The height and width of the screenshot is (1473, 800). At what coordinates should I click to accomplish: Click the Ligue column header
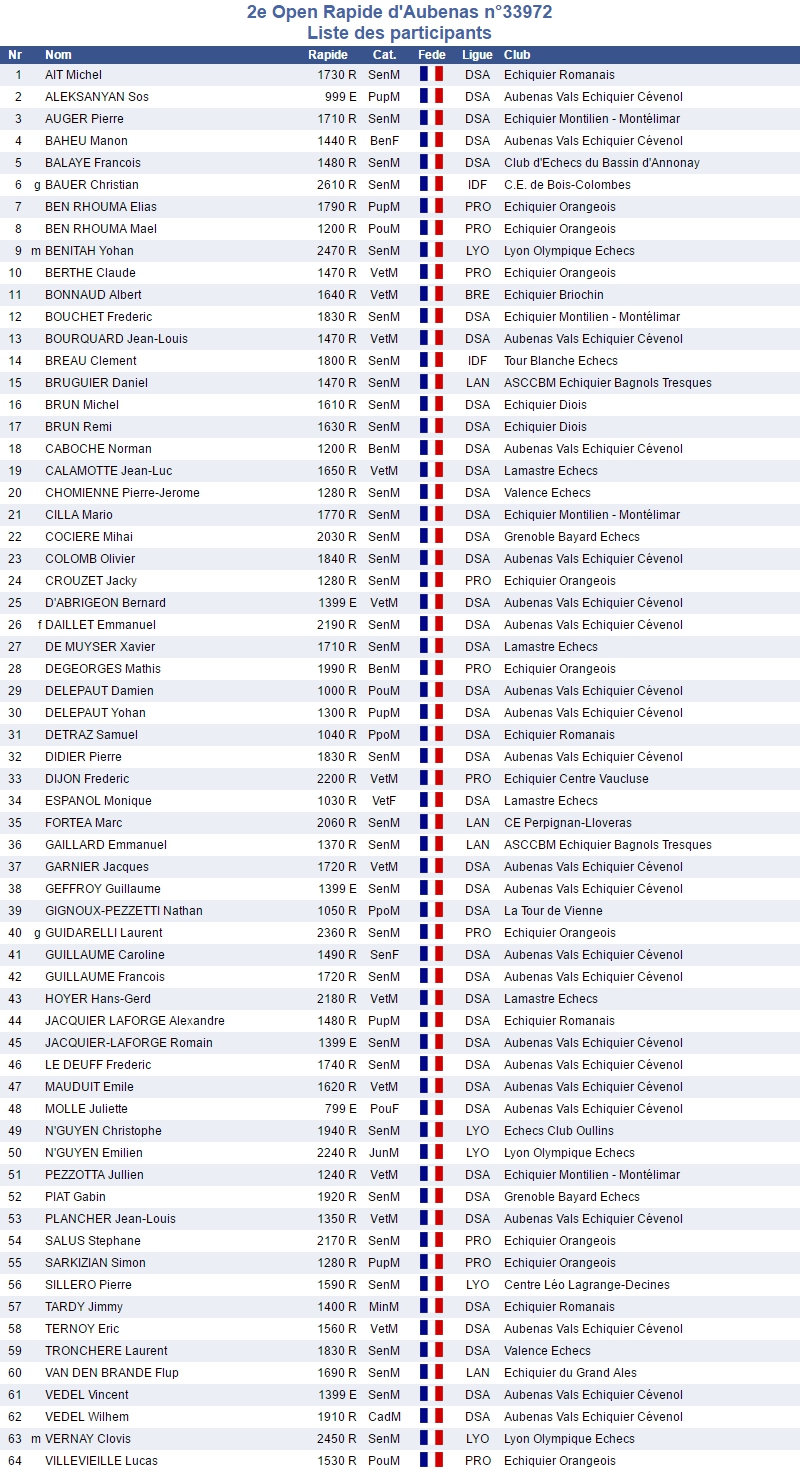477,55
